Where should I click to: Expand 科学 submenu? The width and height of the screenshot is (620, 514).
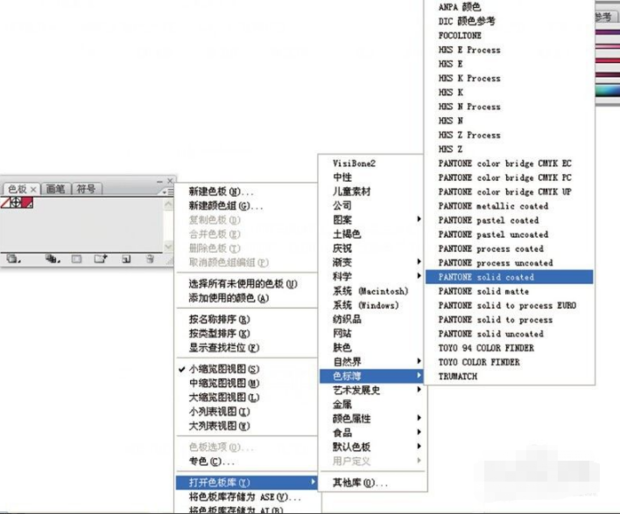click(372, 276)
